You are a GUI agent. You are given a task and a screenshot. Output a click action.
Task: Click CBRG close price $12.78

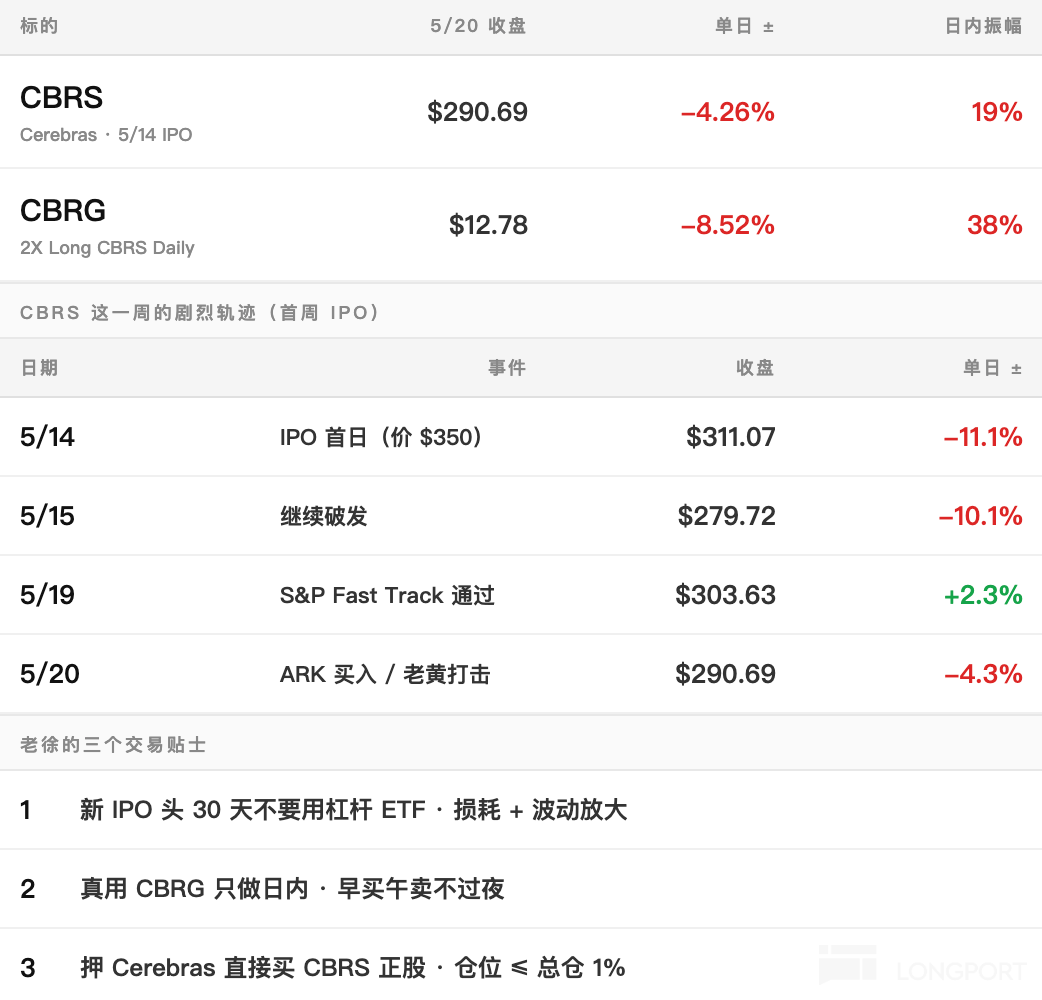coord(488,225)
